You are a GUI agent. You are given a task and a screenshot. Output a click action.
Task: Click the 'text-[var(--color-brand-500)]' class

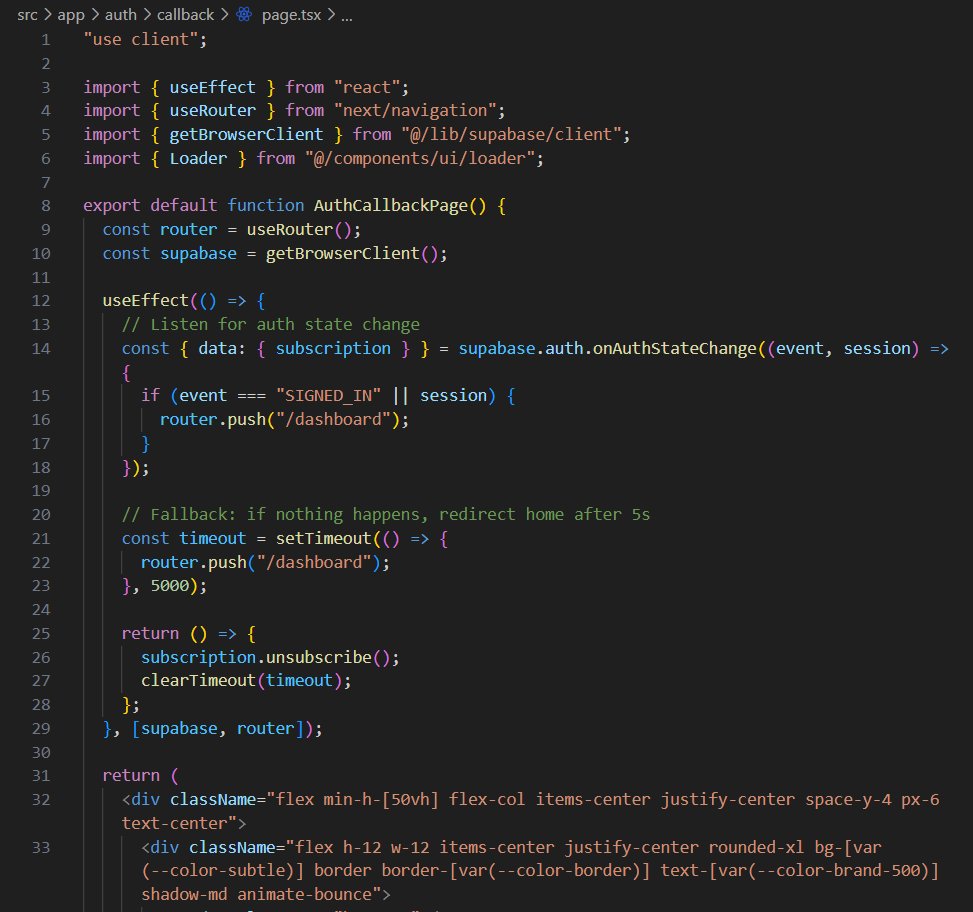click(x=799, y=871)
